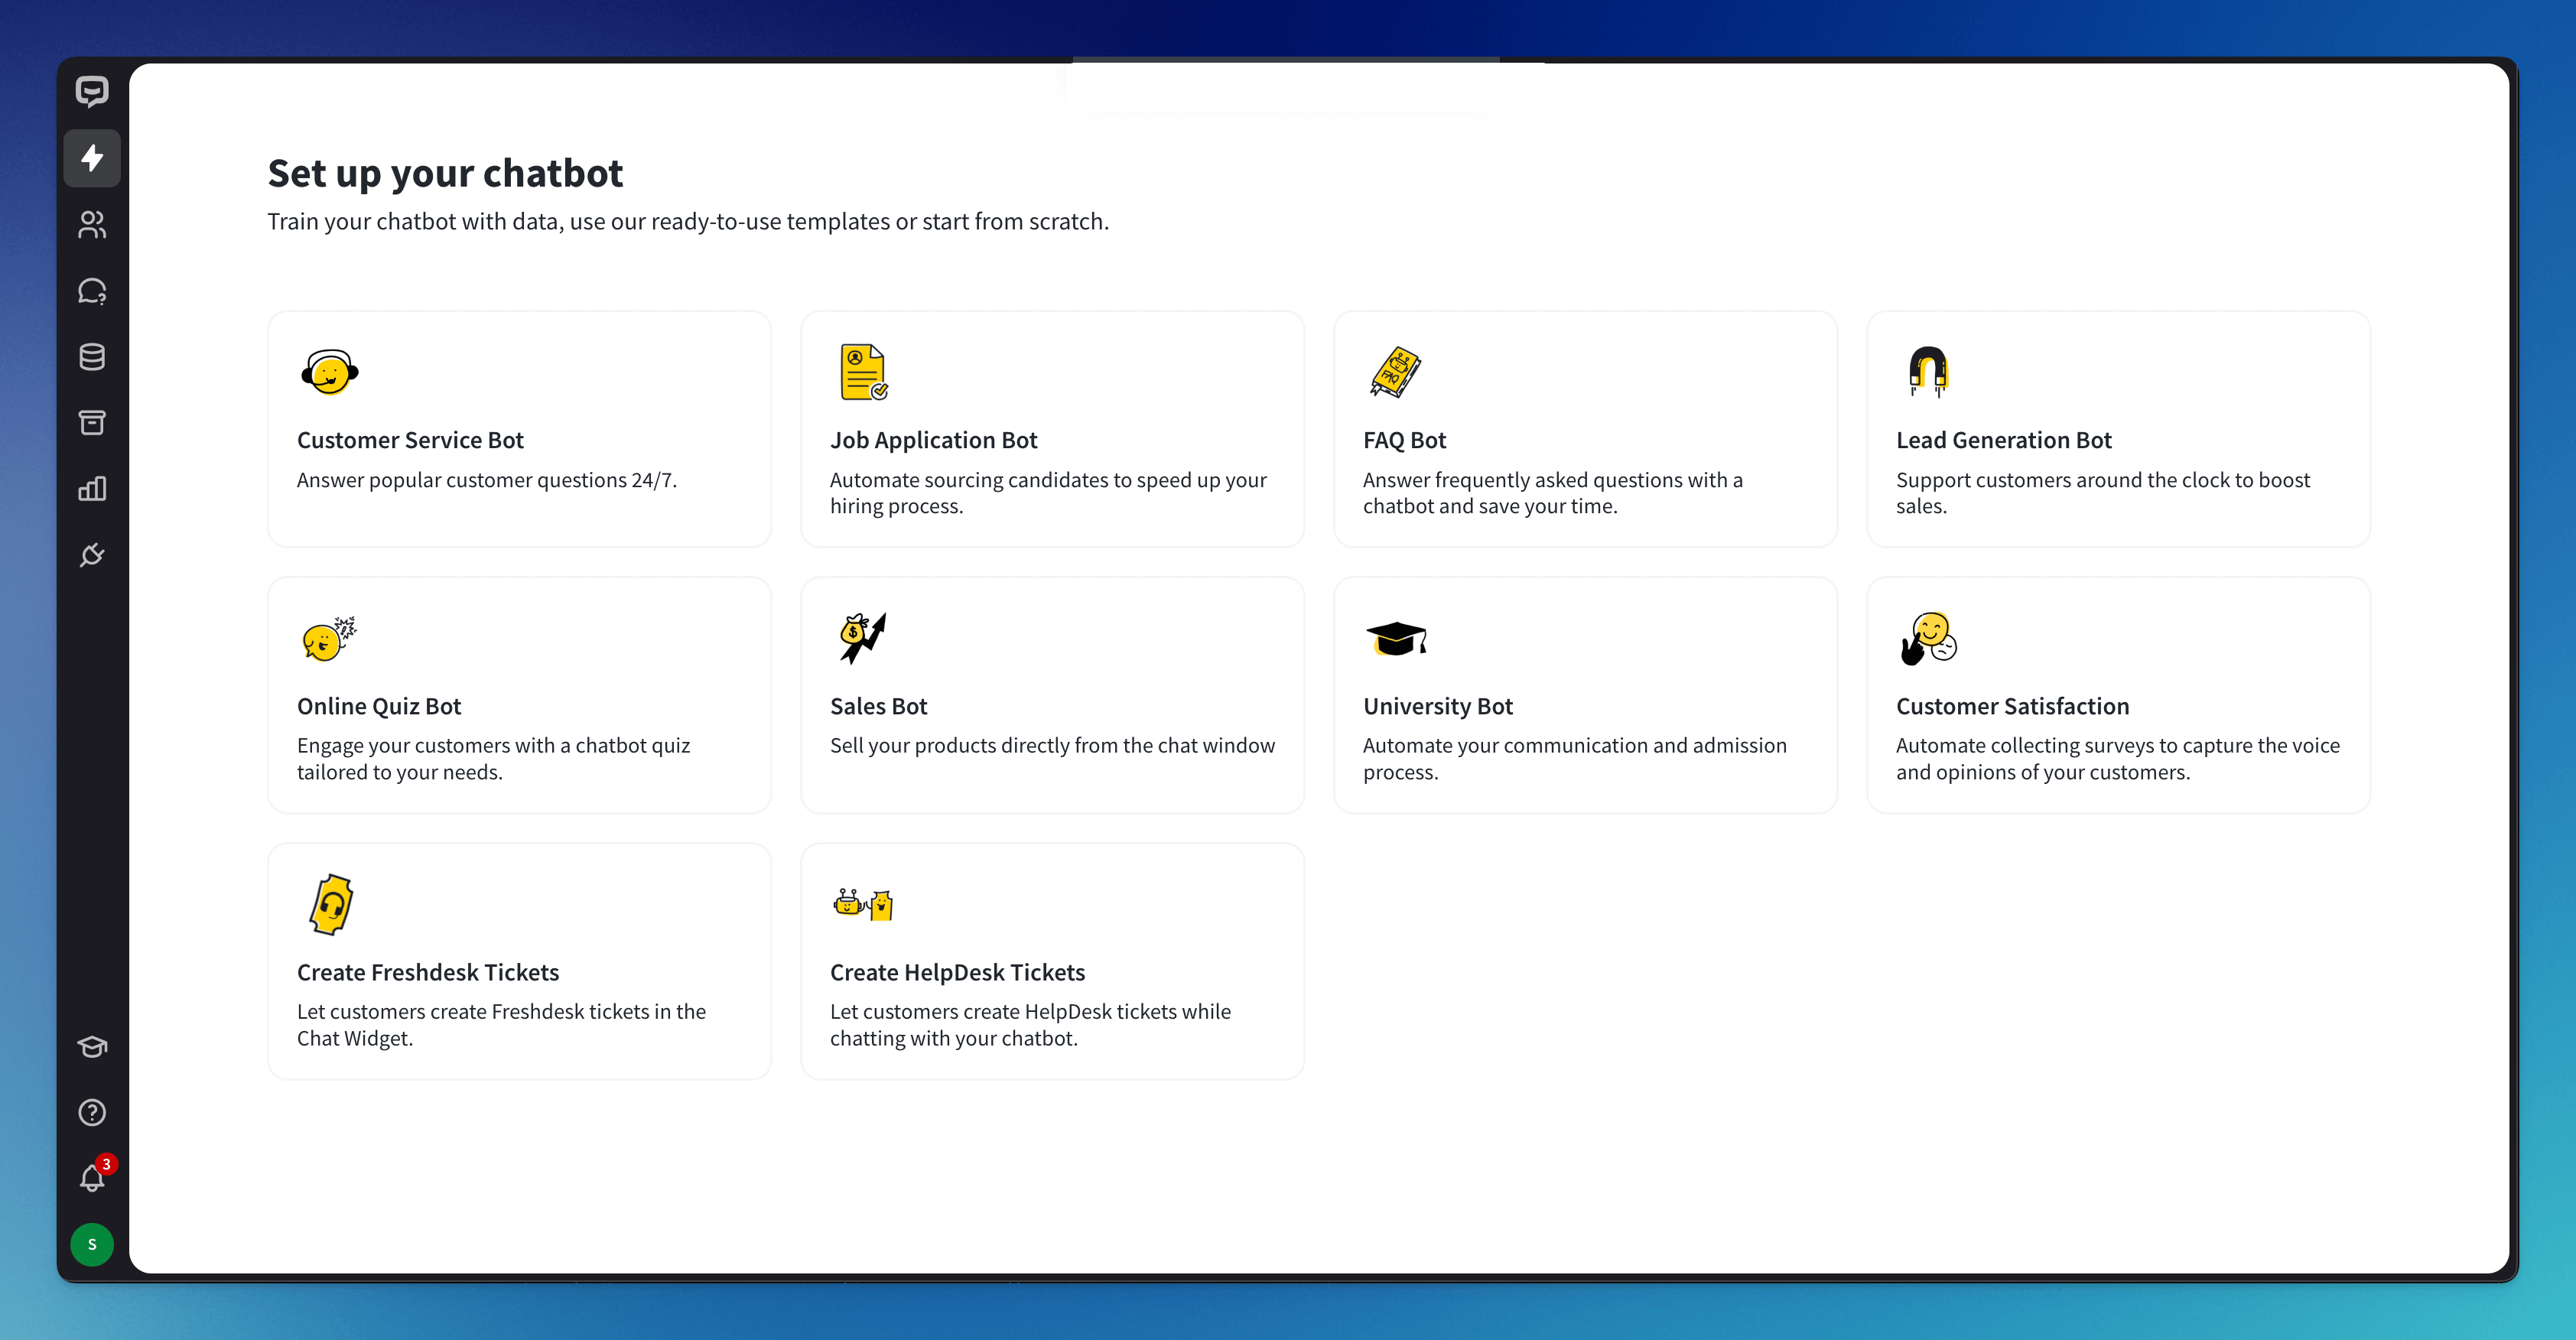Choose the Online Quiz Bot card

pos(519,695)
